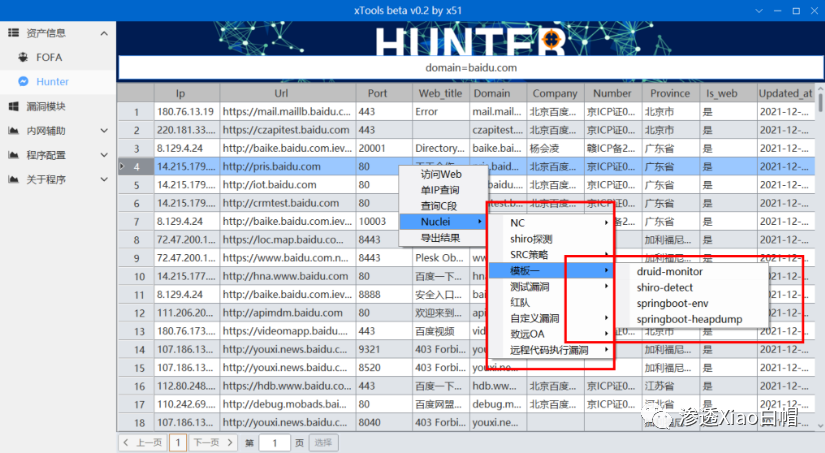Sort by the Url column header
Screen dimensions: 825x453
(287, 93)
